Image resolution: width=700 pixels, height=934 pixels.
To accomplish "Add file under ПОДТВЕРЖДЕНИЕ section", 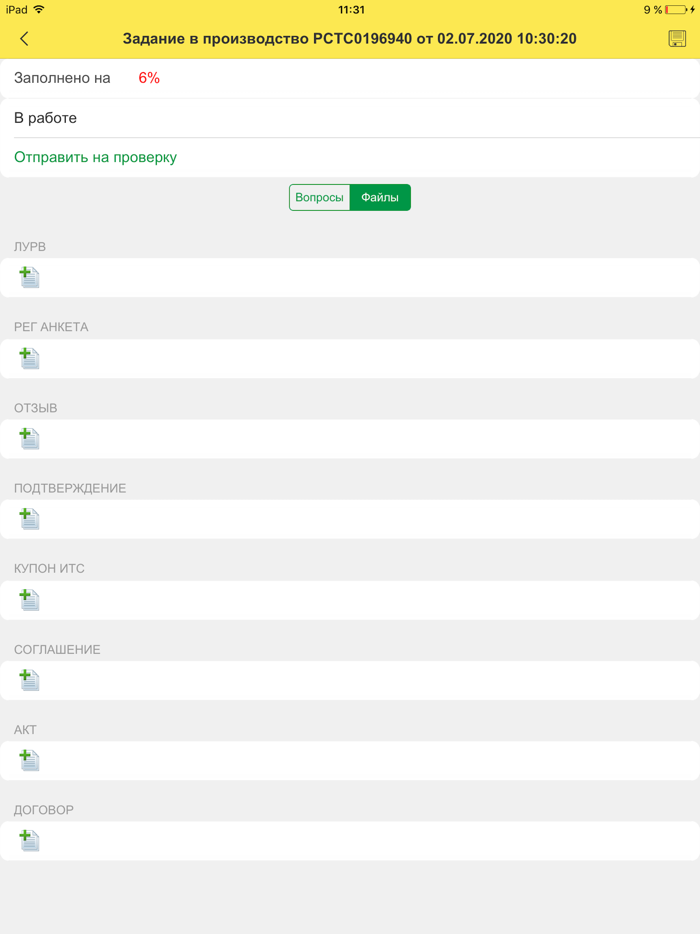I will click(x=29, y=519).
